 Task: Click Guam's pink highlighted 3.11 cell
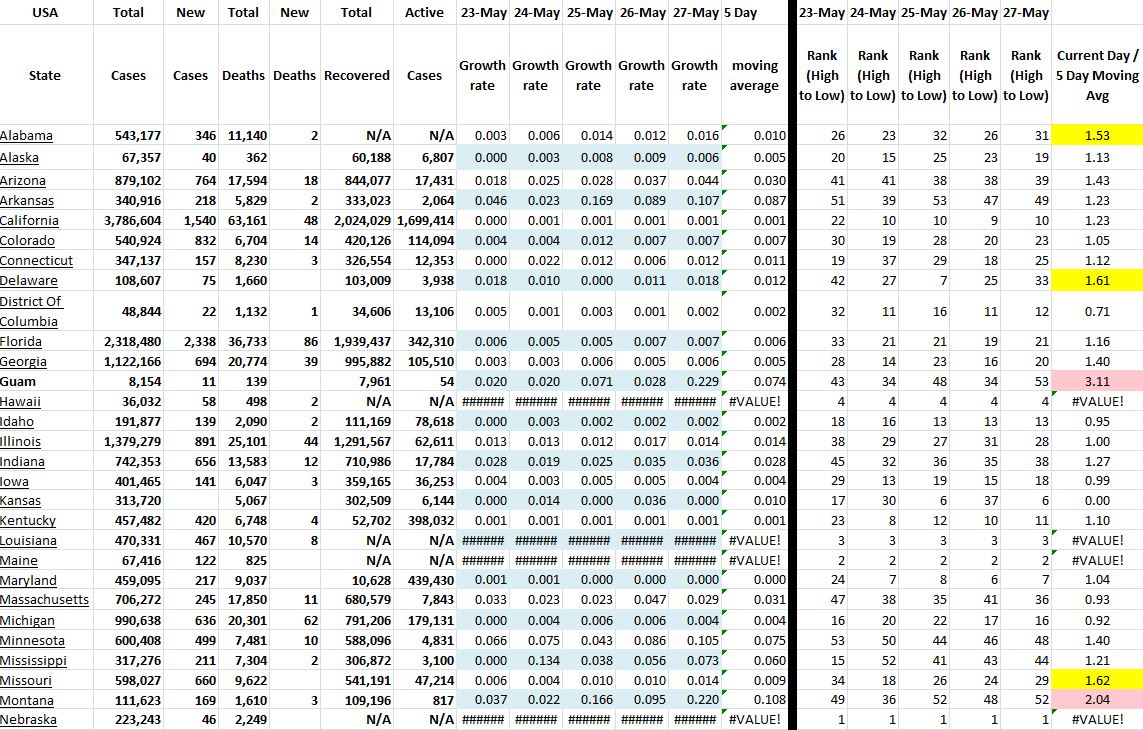coord(1097,381)
